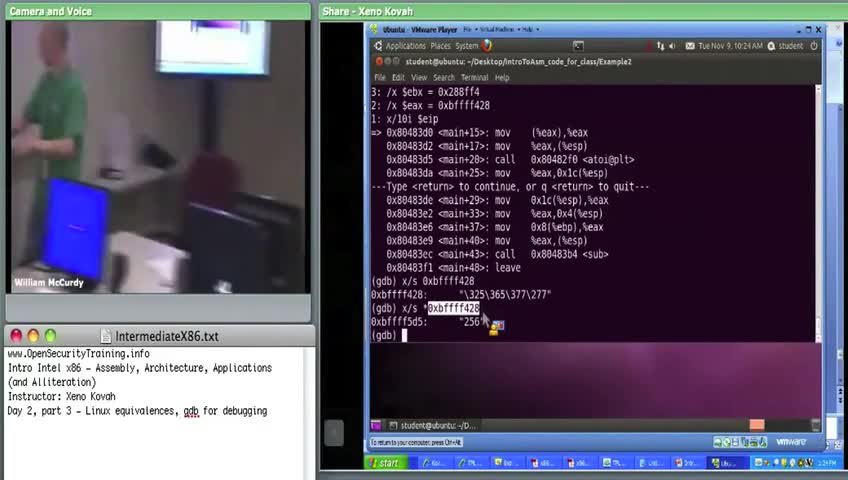
Task: Click the 'To return to your computer' hint
Action: 416,442
